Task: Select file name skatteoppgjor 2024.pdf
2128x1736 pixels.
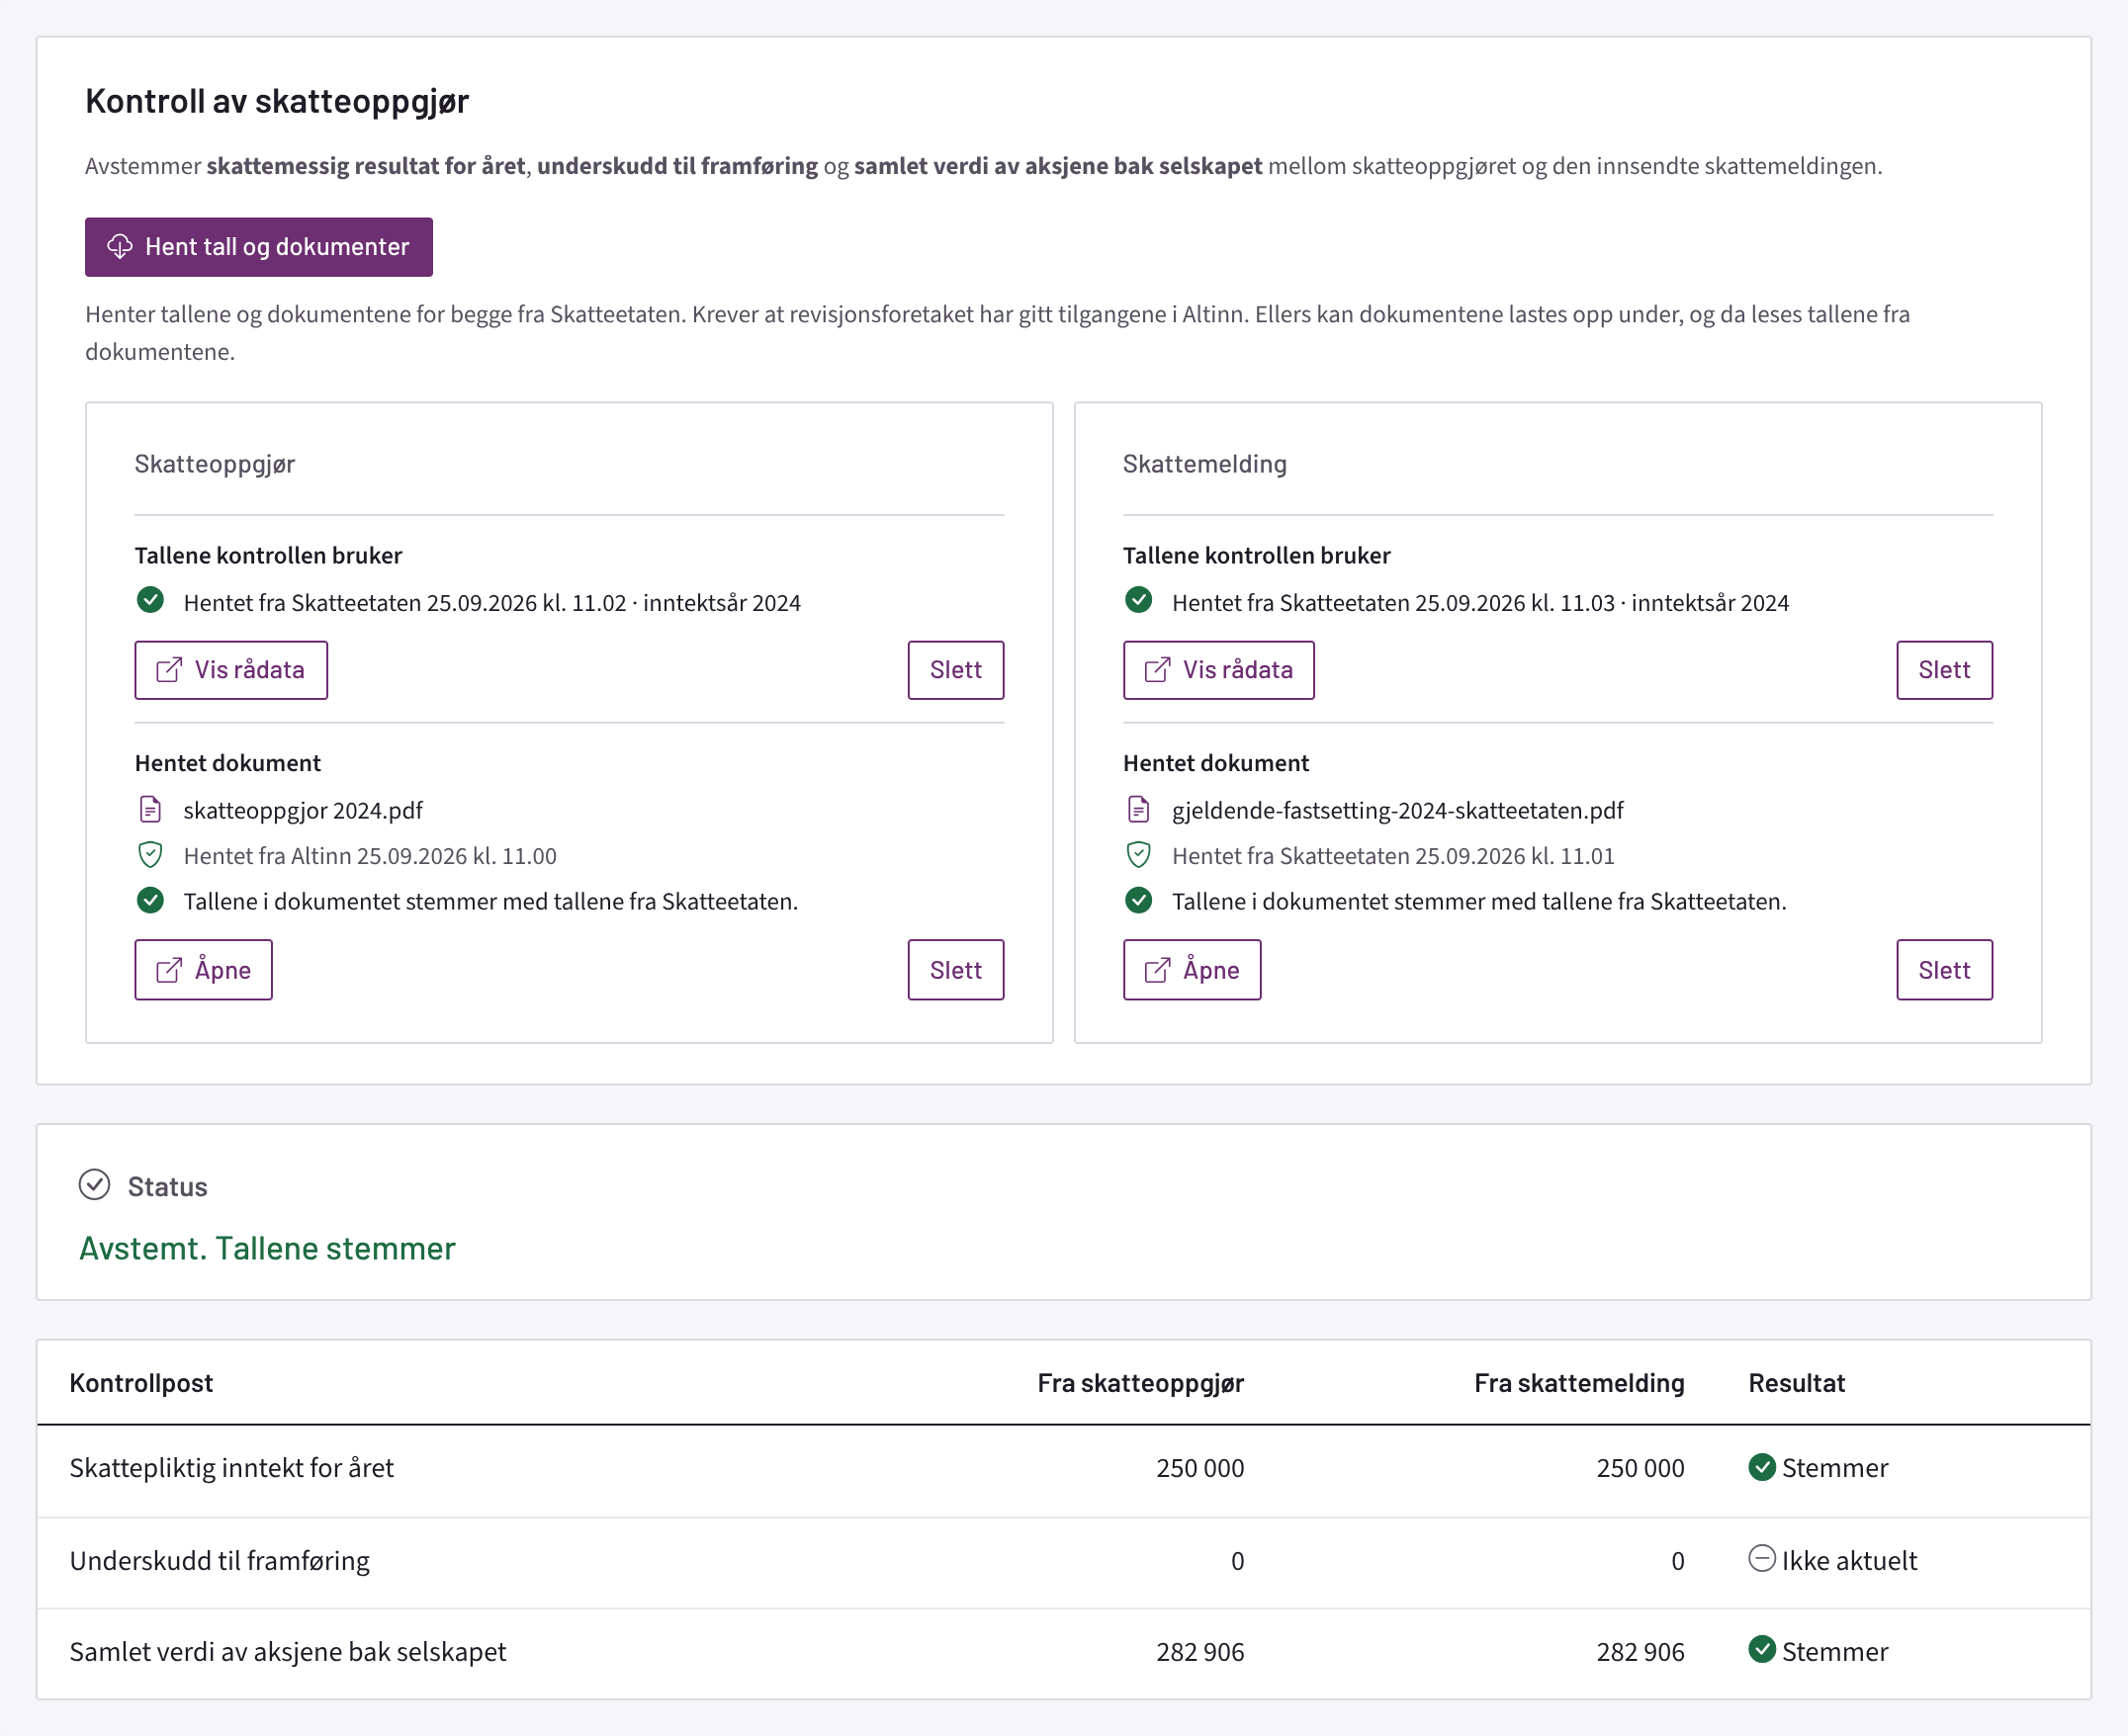Action: click(303, 810)
